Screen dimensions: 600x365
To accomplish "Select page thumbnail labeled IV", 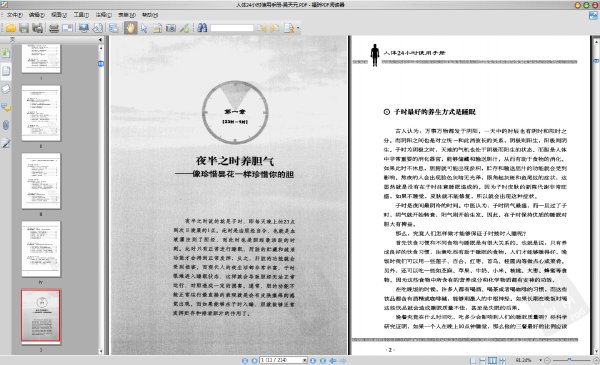I will pos(41,249).
